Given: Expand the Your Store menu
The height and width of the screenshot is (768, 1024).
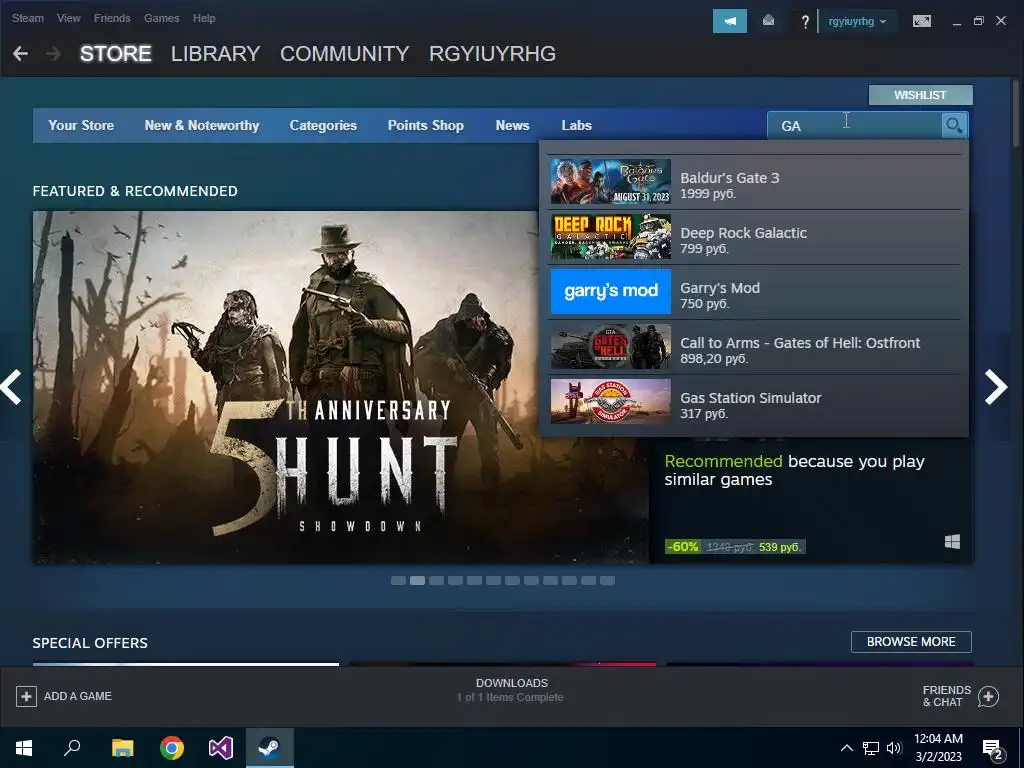Looking at the screenshot, I should click(81, 125).
